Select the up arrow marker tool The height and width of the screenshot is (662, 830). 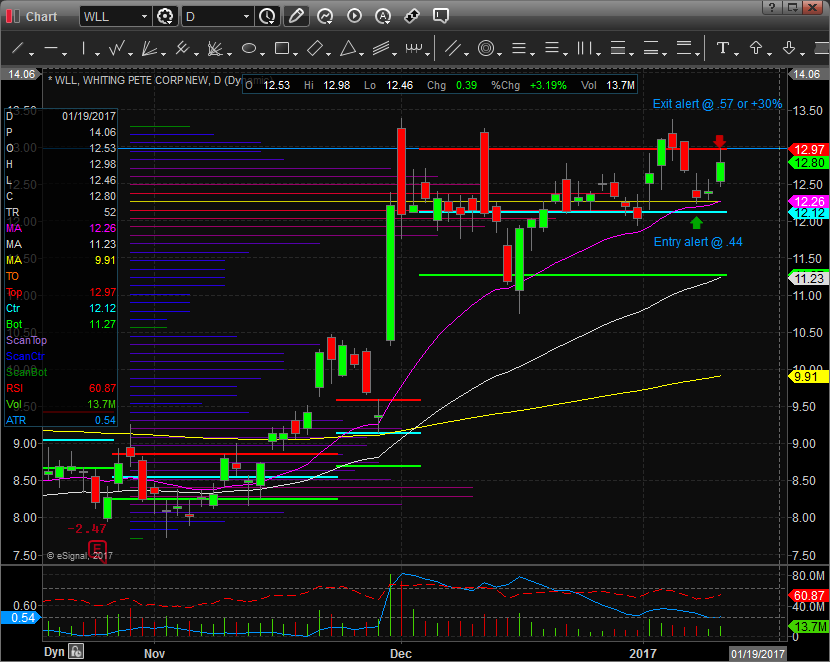(x=756, y=48)
